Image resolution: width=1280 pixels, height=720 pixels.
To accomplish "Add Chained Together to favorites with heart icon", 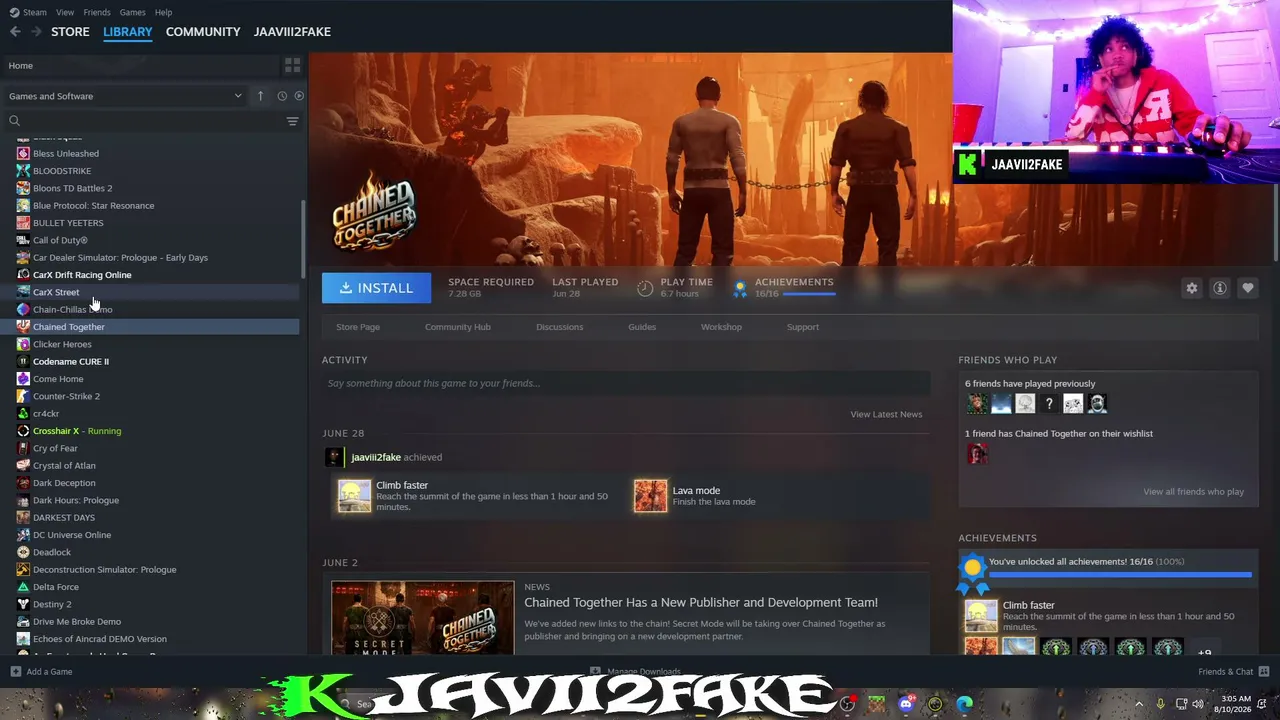I will [x=1247, y=288].
